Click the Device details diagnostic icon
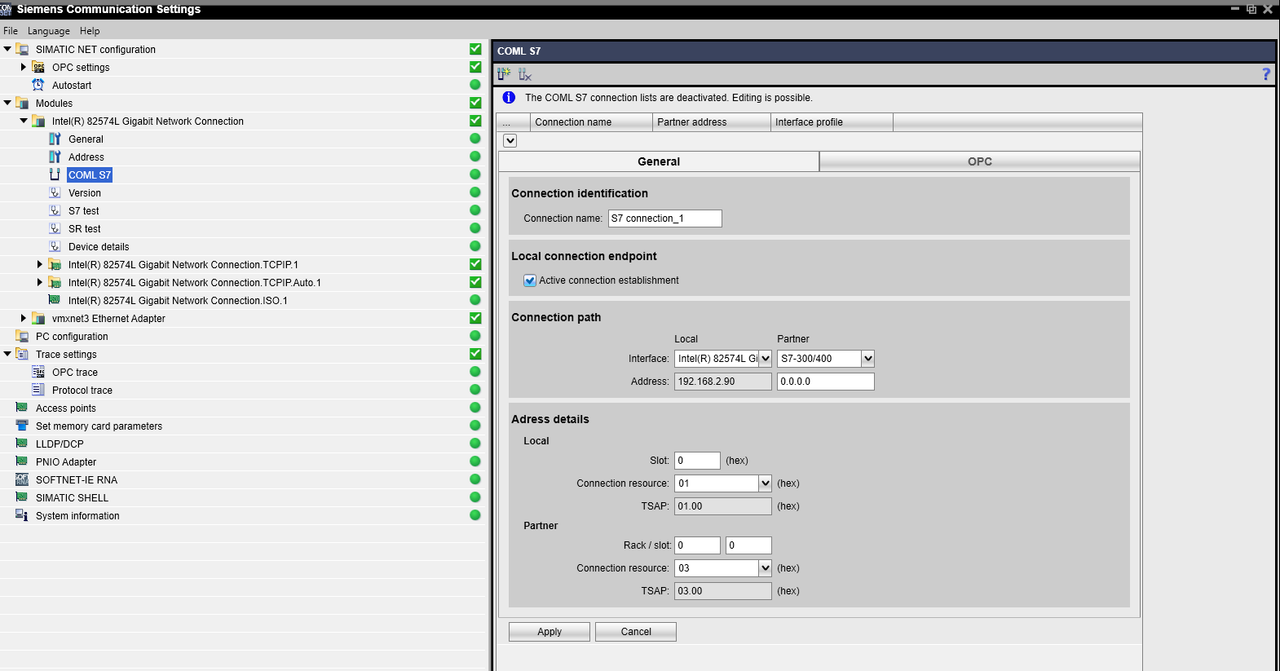The image size is (1280, 671). pyautogui.click(x=55, y=247)
